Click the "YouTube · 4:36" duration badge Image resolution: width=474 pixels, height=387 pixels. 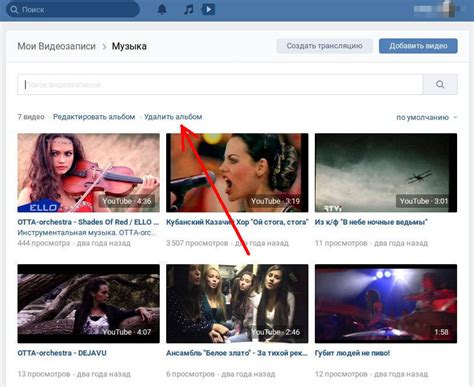(x=127, y=201)
